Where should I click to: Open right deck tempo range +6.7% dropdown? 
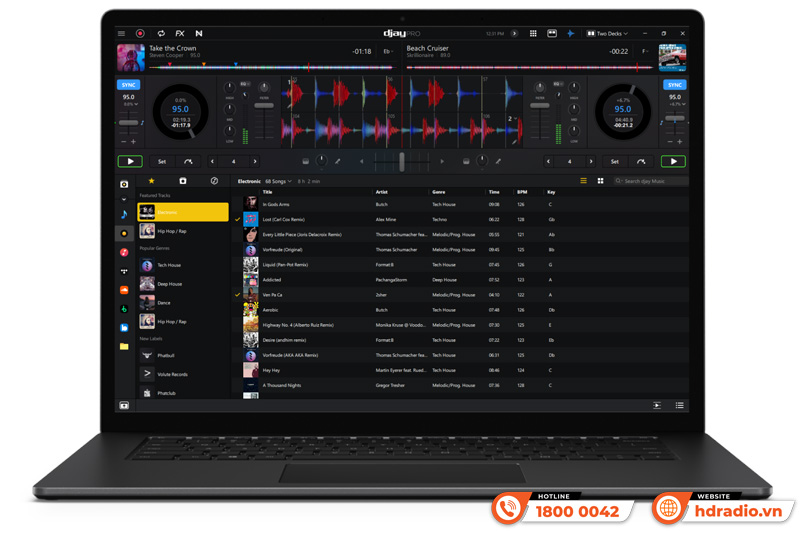pos(676,105)
